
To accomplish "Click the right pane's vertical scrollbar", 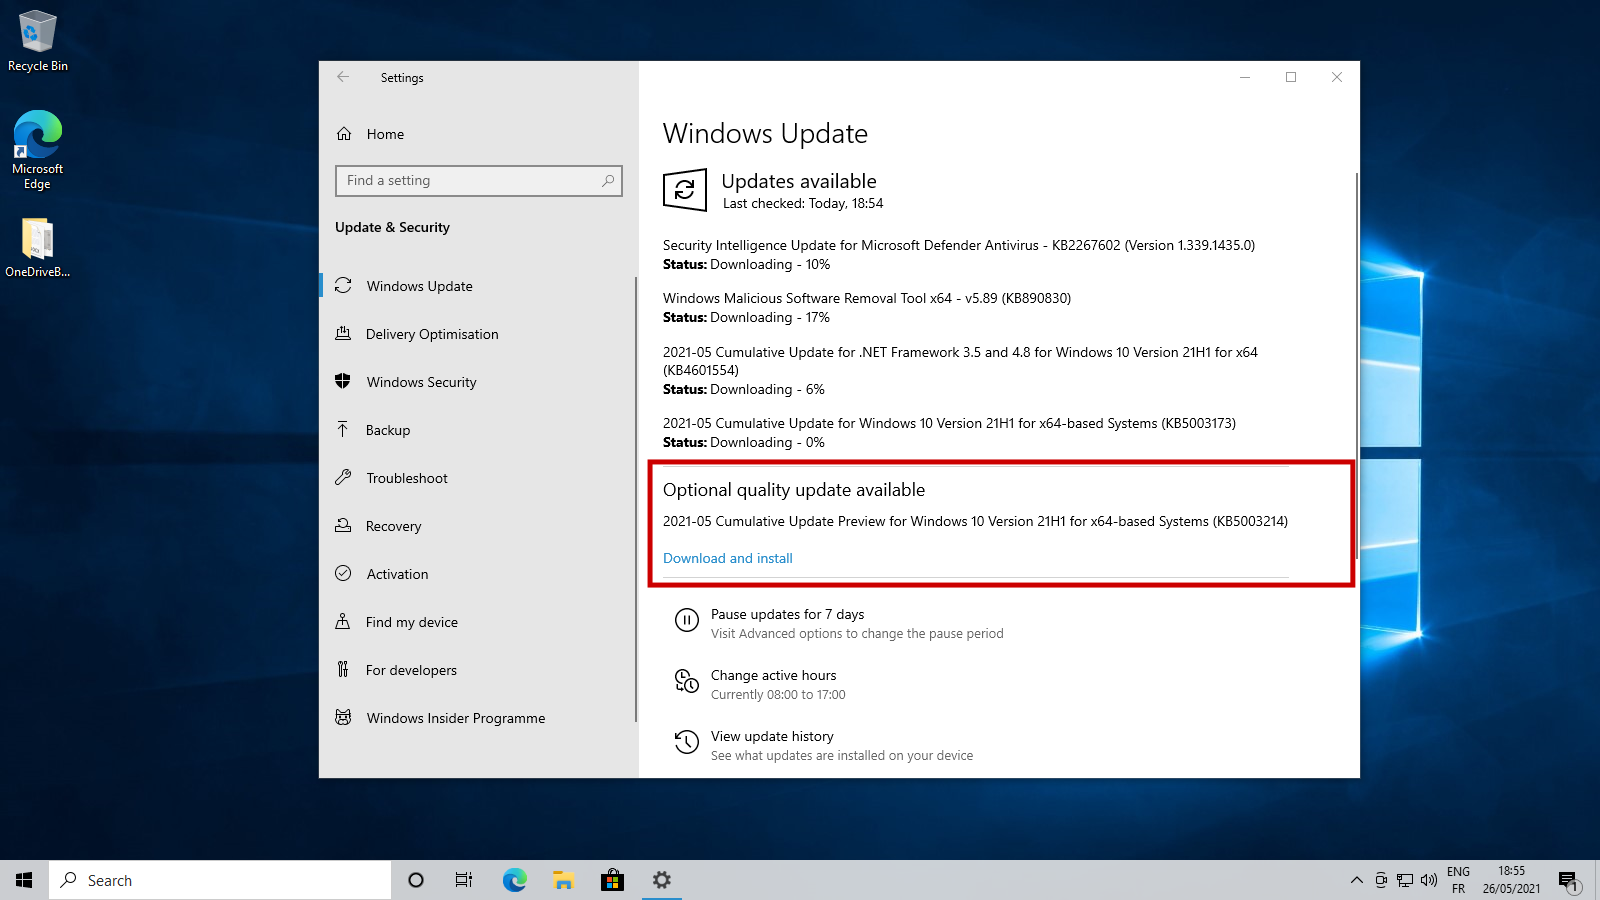I will pyautogui.click(x=1357, y=365).
